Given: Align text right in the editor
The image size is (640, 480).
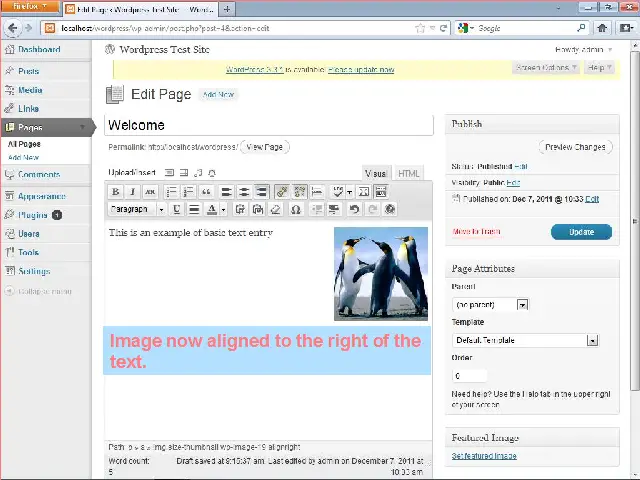Looking at the screenshot, I should (261, 191).
